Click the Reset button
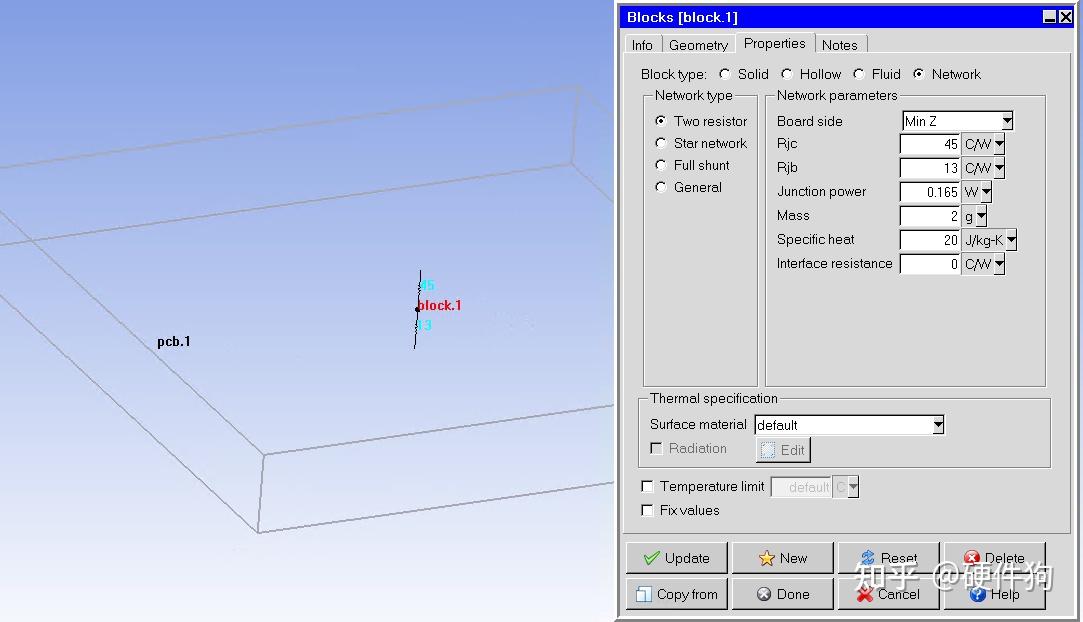 pos(889,558)
